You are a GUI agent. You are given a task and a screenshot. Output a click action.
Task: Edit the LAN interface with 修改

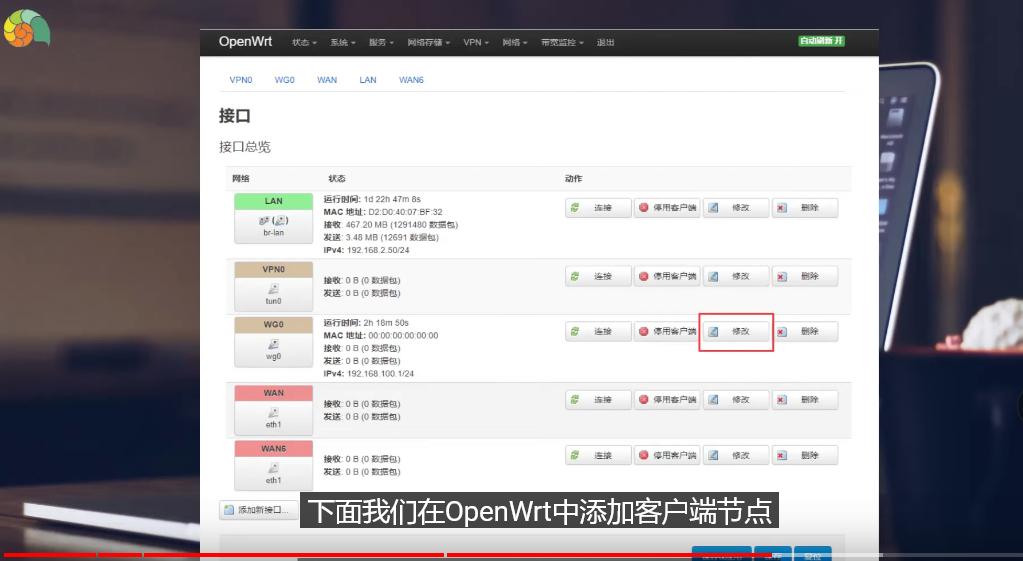pos(736,208)
